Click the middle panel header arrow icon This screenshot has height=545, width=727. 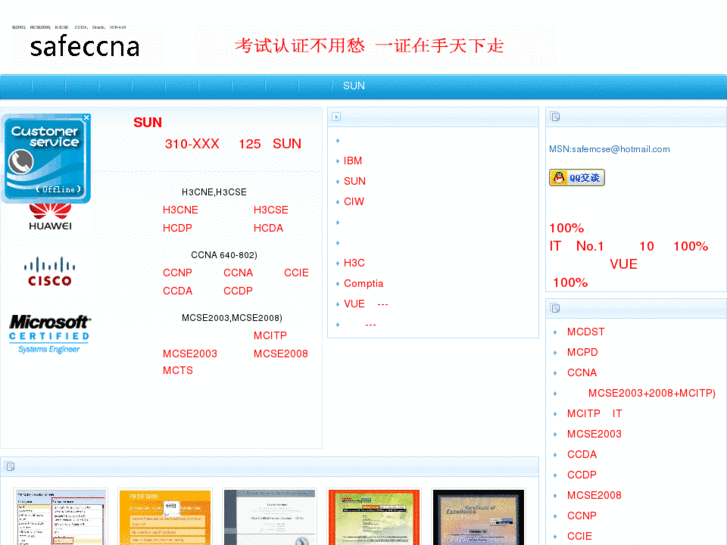pyautogui.click(x=337, y=117)
